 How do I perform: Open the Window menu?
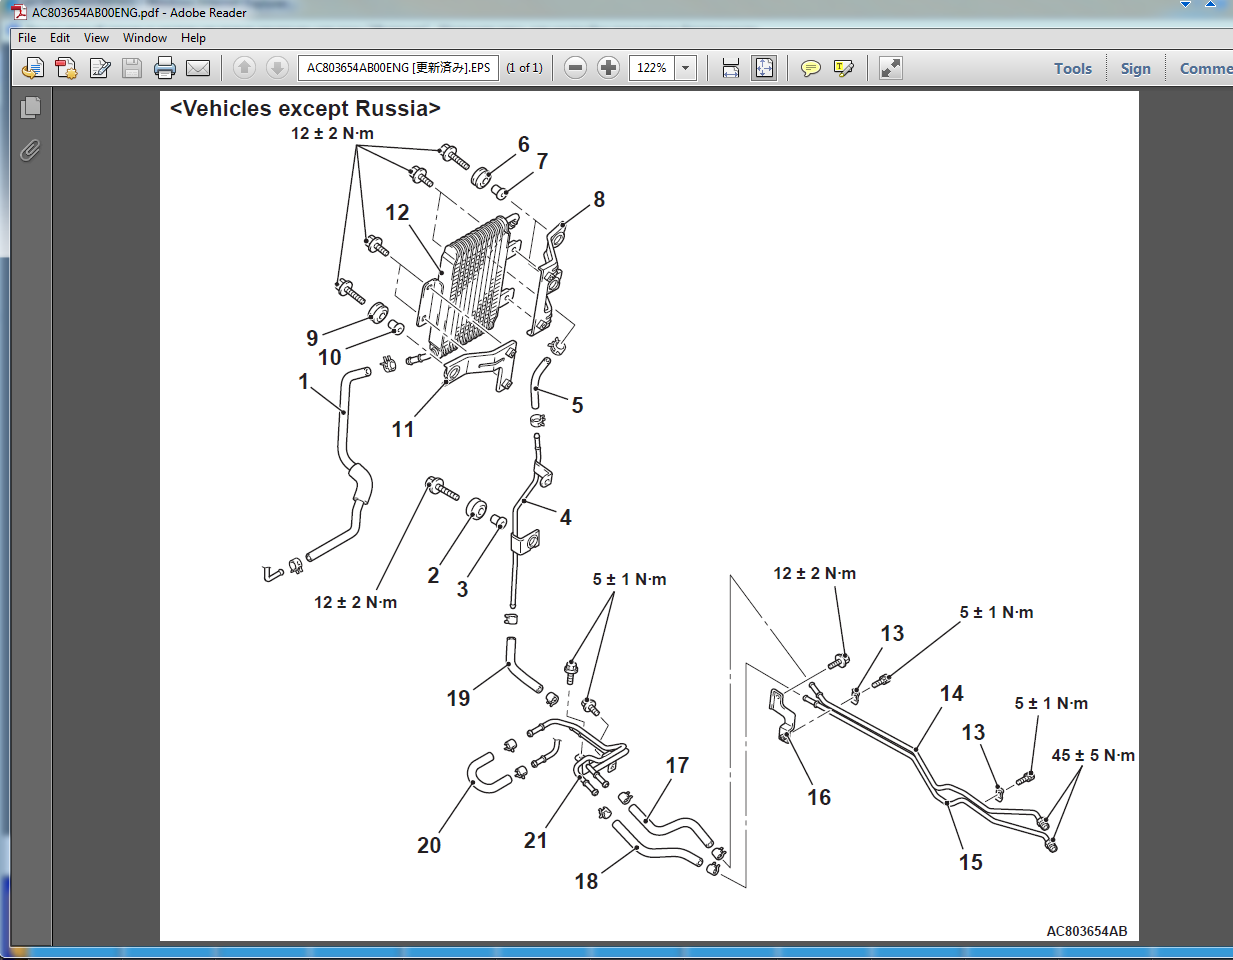click(145, 38)
